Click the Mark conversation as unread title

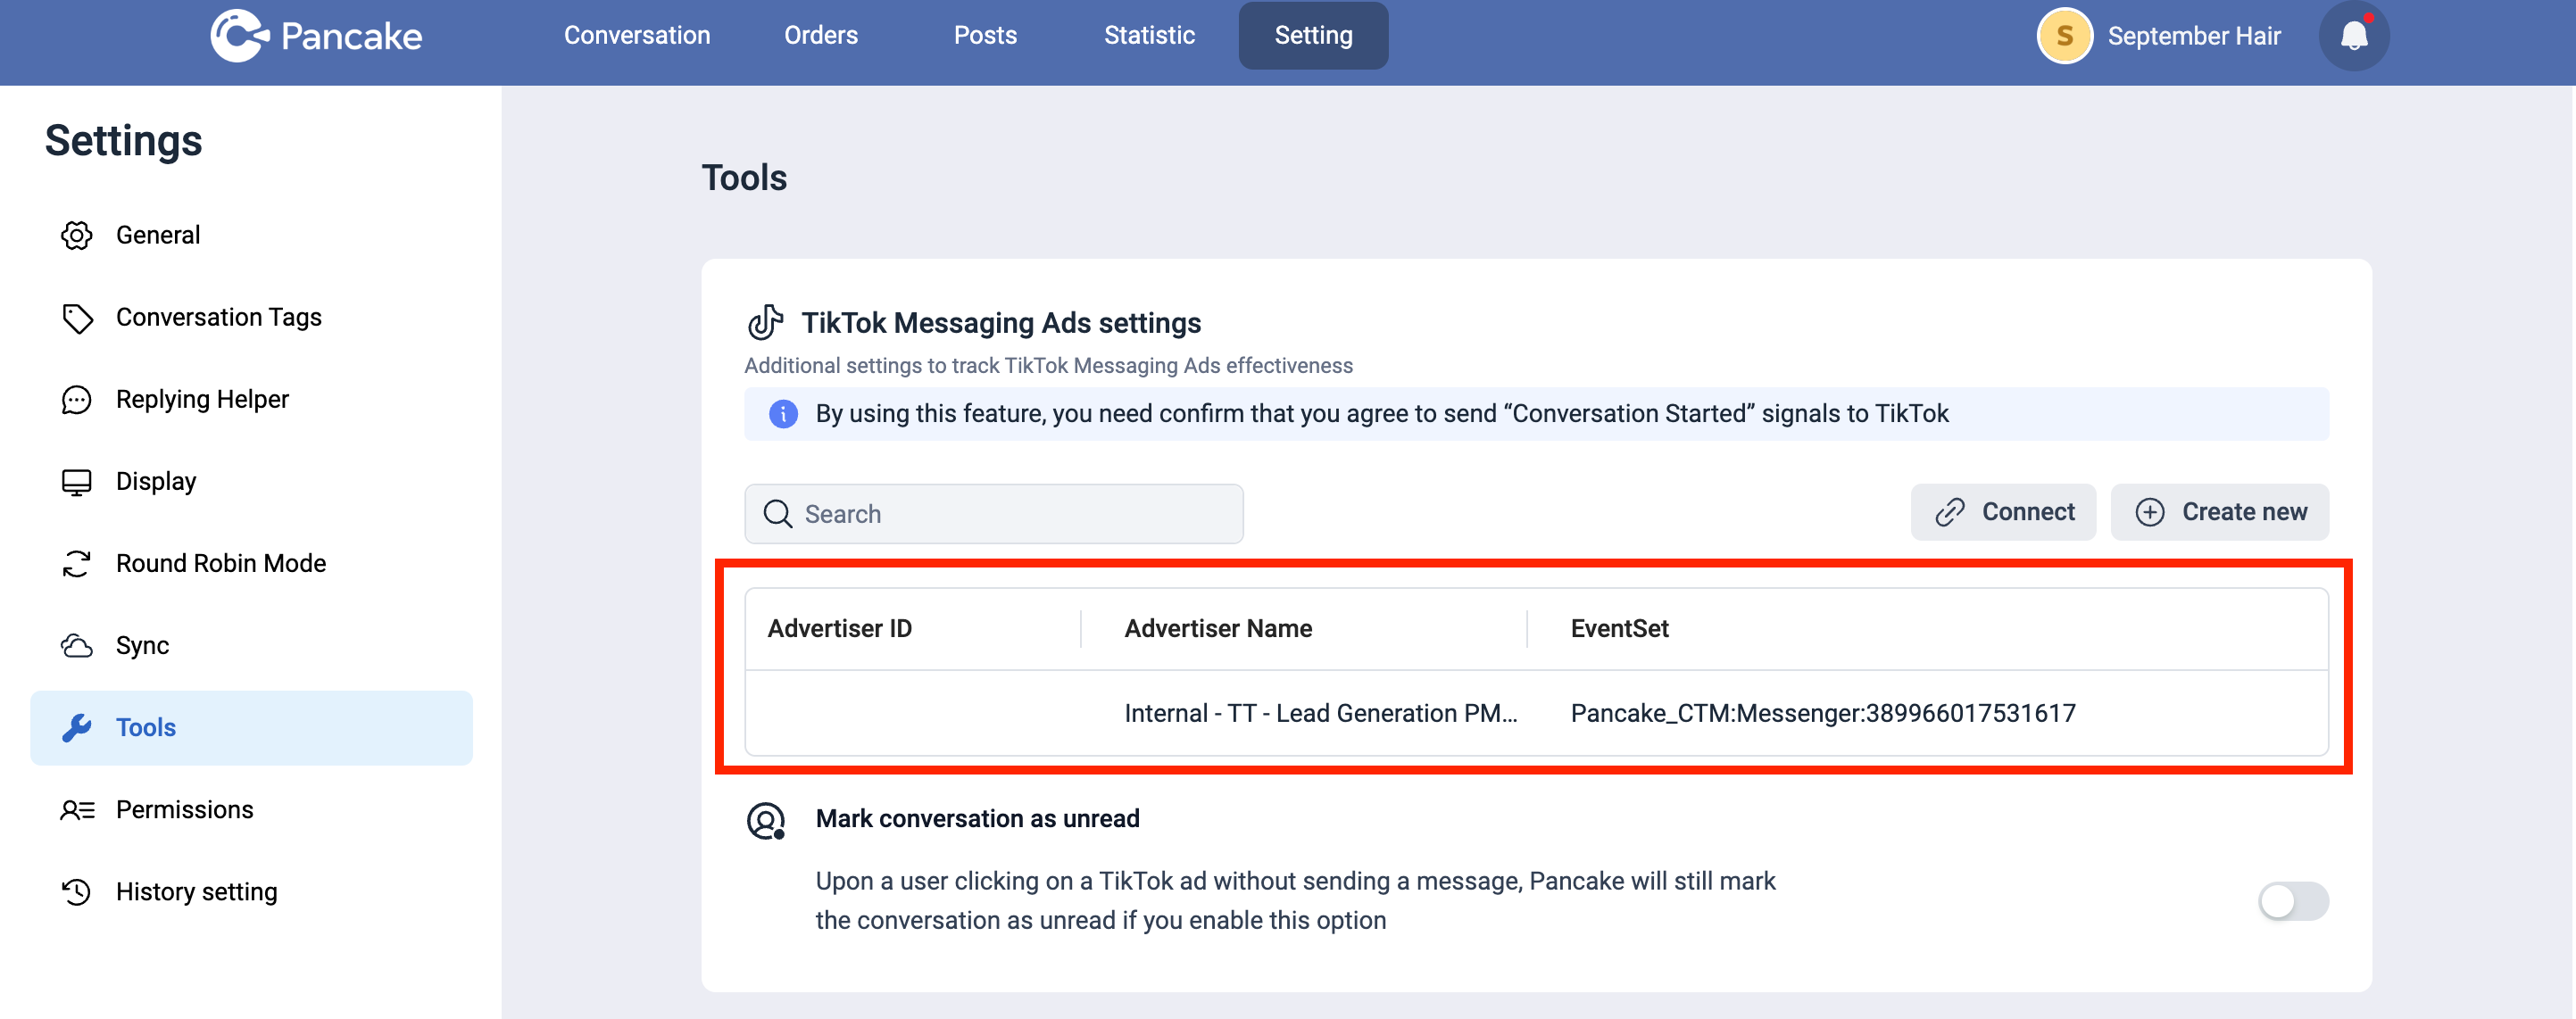(977, 818)
